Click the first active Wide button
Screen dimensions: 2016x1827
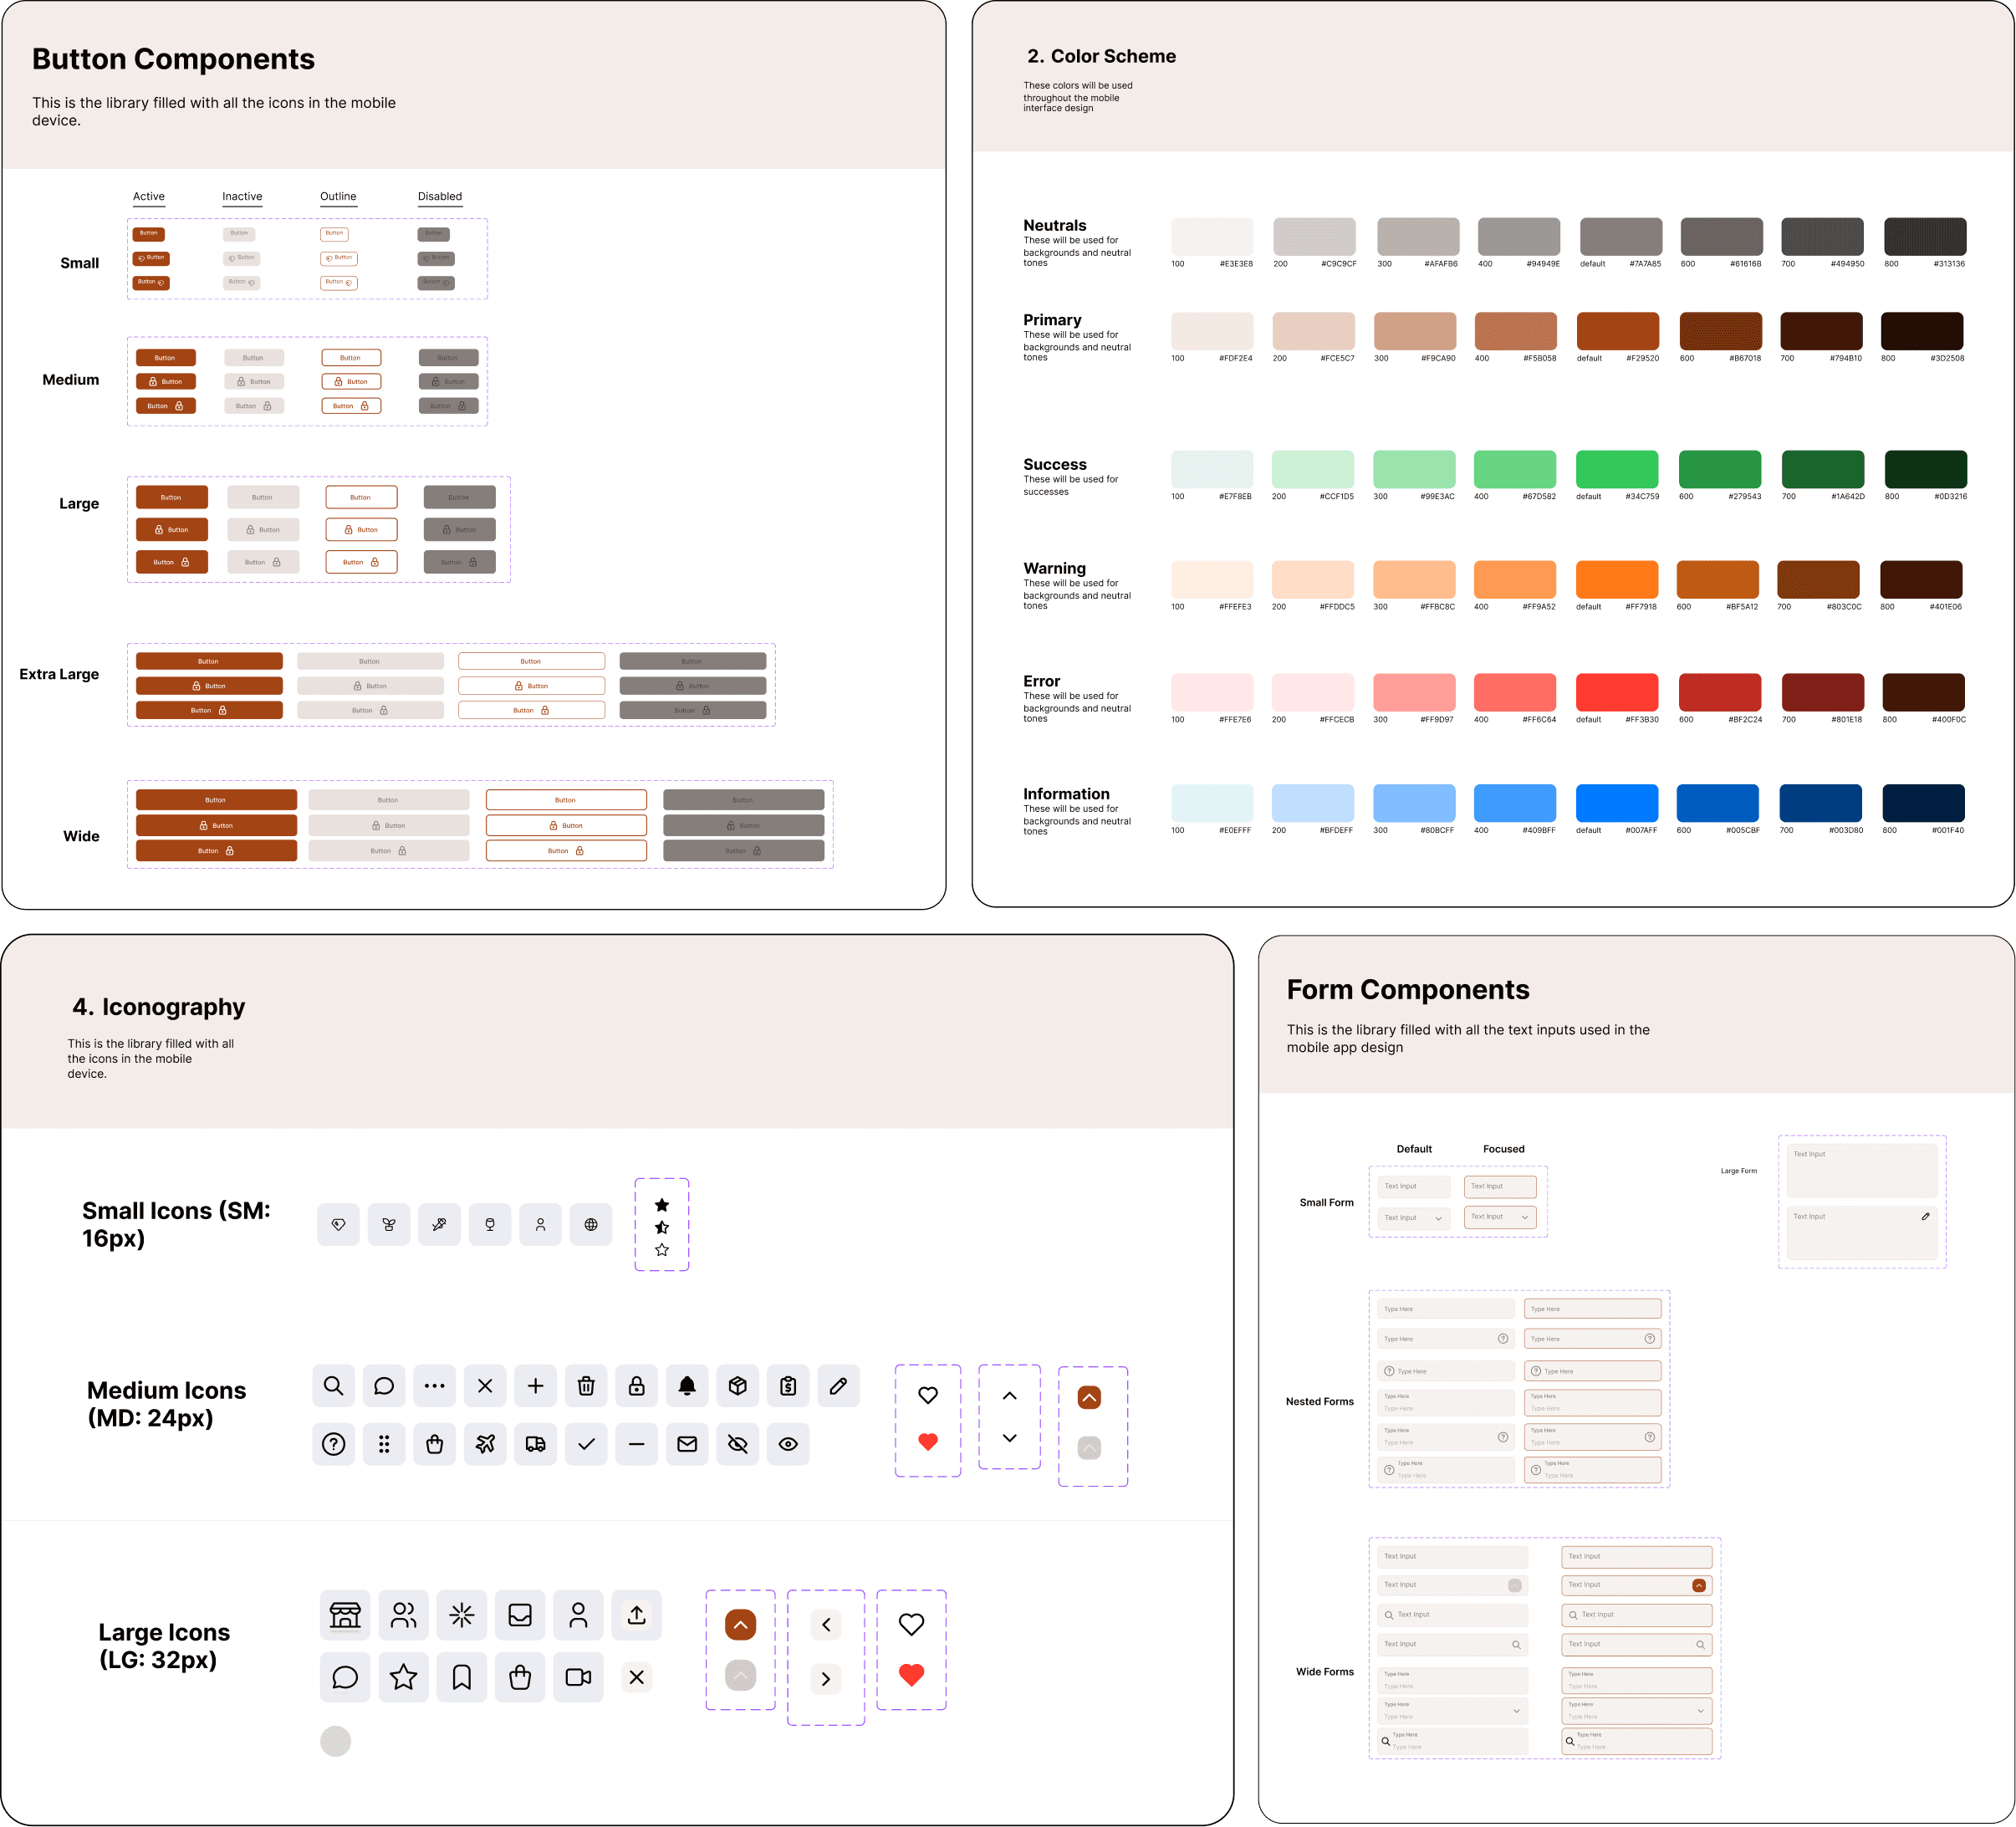pyautogui.click(x=216, y=800)
